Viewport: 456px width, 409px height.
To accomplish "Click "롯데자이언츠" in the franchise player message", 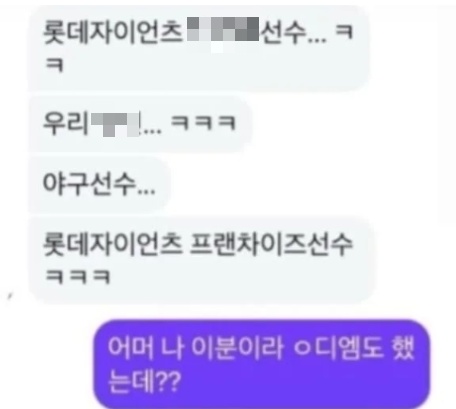I will tap(113, 244).
